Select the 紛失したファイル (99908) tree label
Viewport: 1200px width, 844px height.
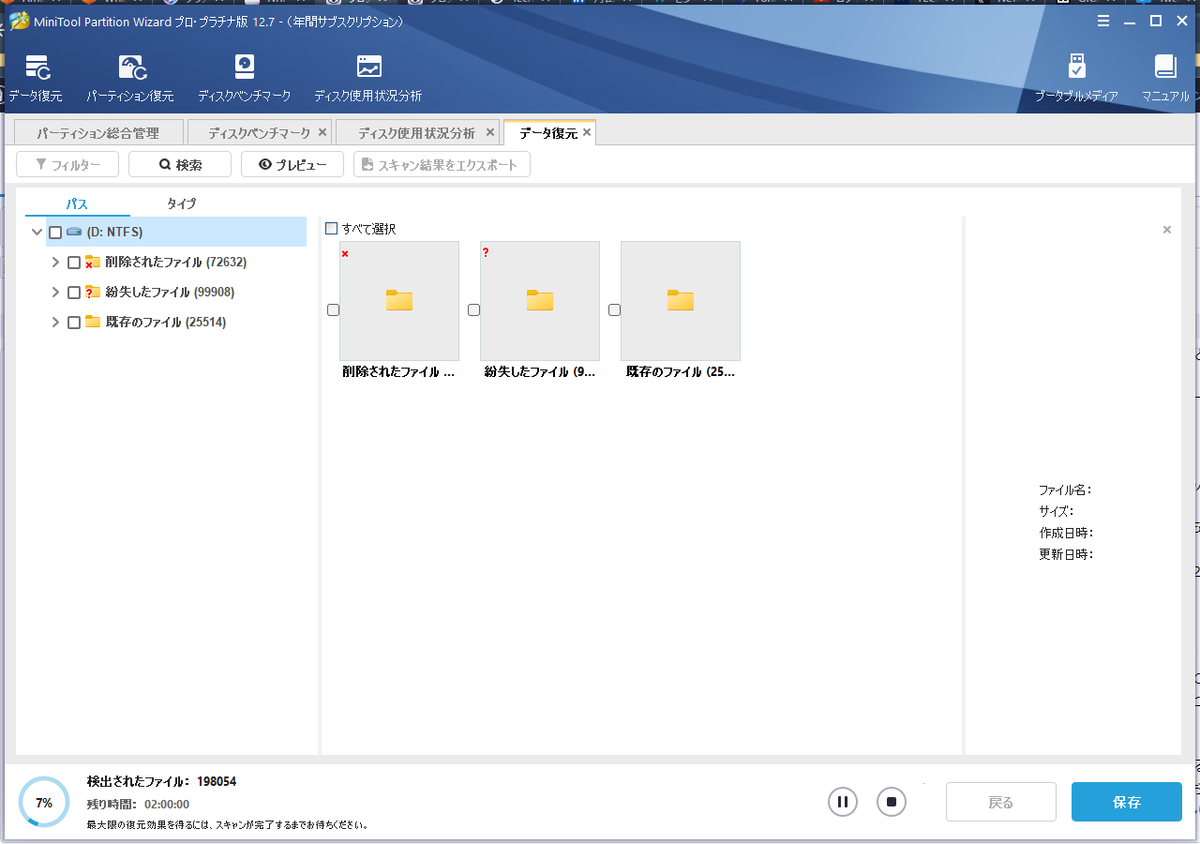click(x=170, y=292)
